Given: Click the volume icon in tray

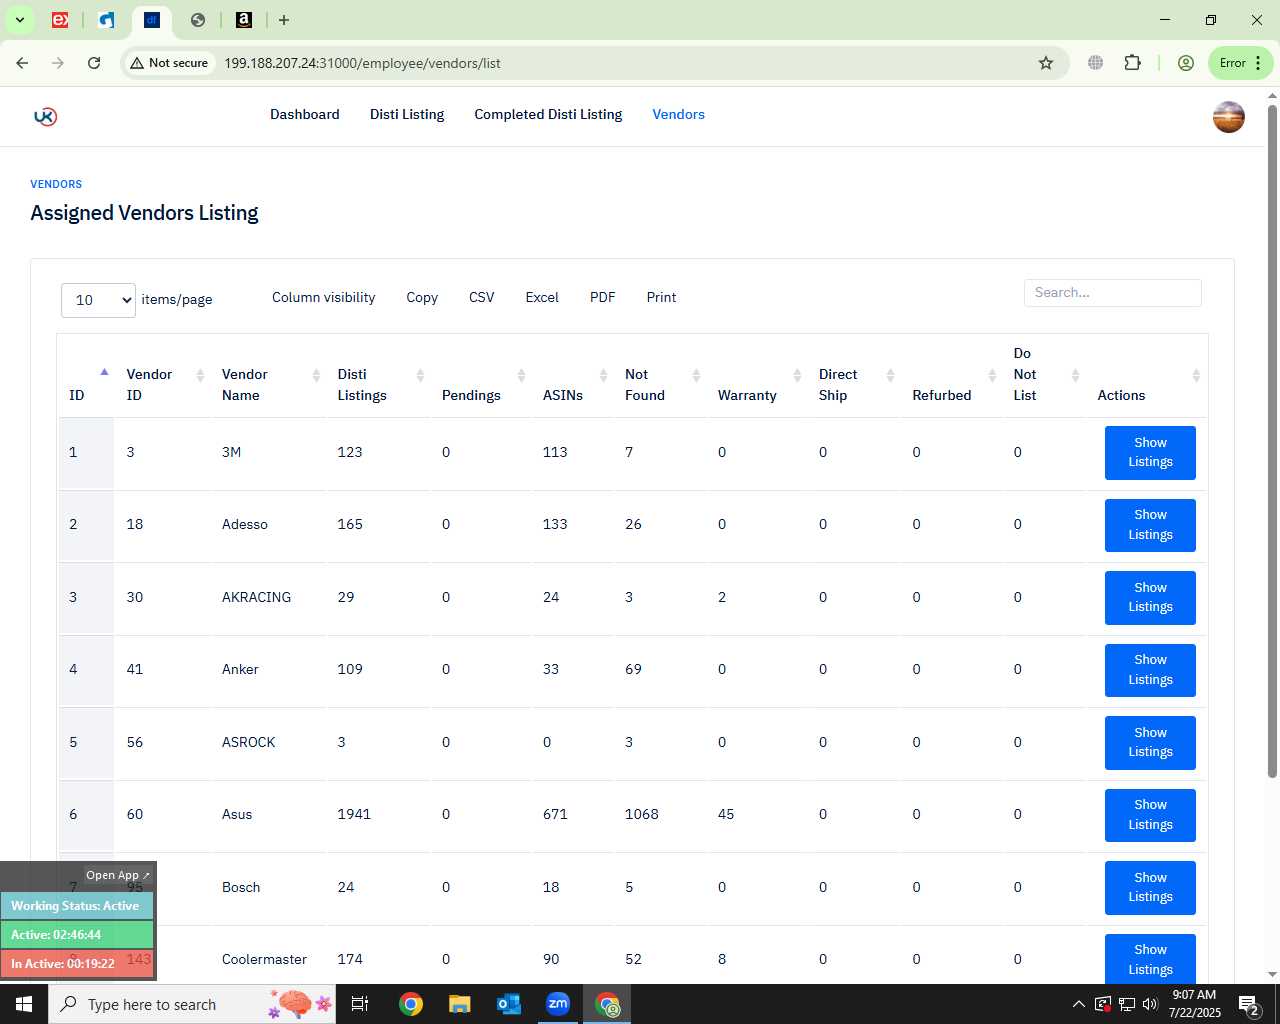Looking at the screenshot, I should pyautogui.click(x=1149, y=1004).
